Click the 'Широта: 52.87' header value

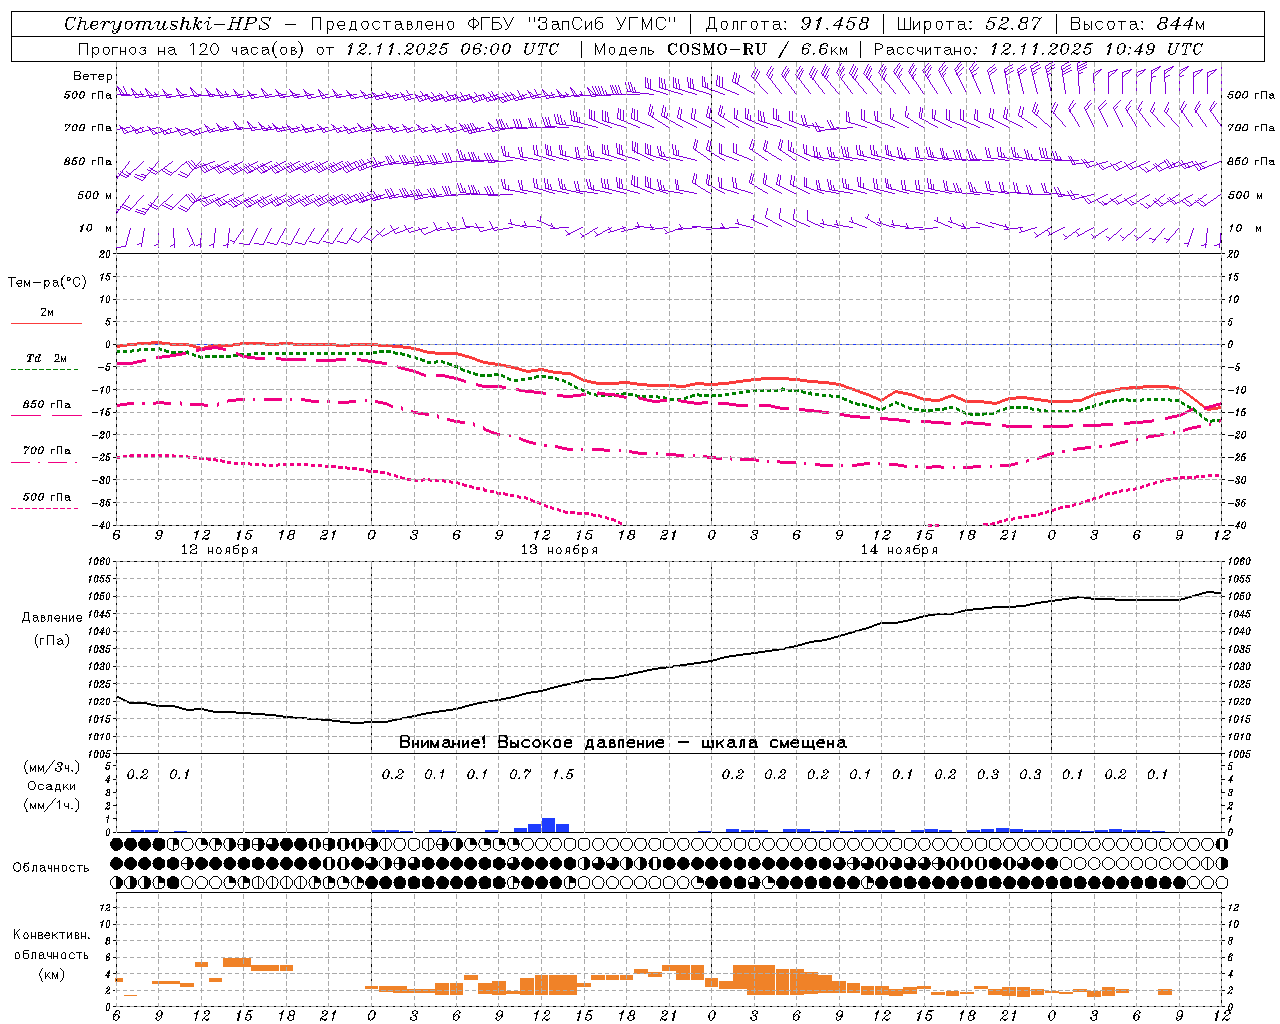pyautogui.click(x=969, y=24)
